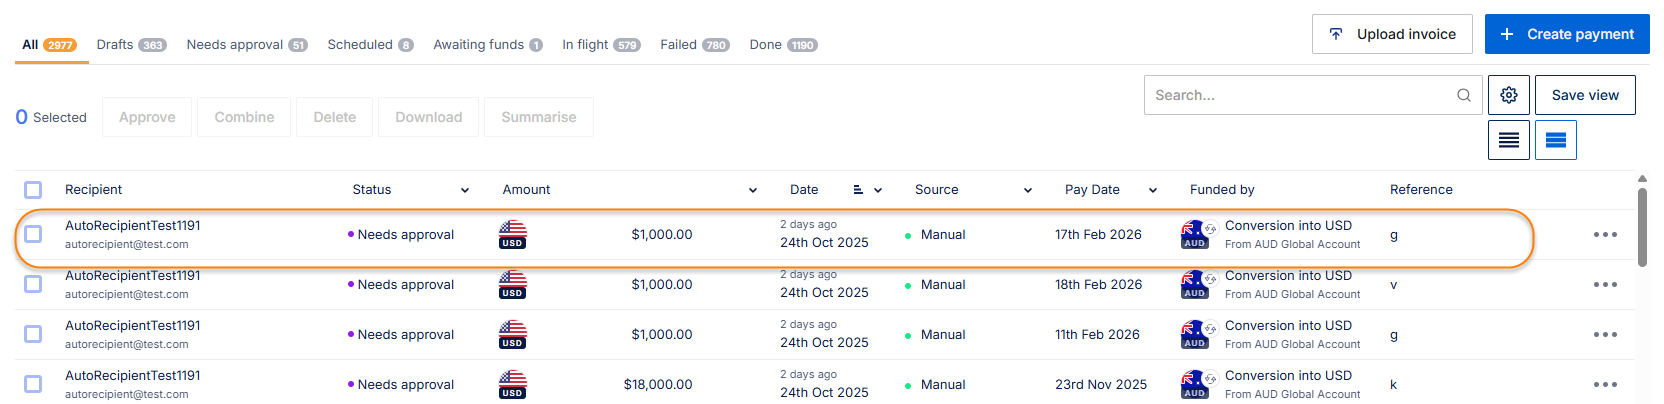This screenshot has height=404, width=1664.
Task: Open three-dot menu for $18,000.00 payment
Action: tap(1604, 385)
